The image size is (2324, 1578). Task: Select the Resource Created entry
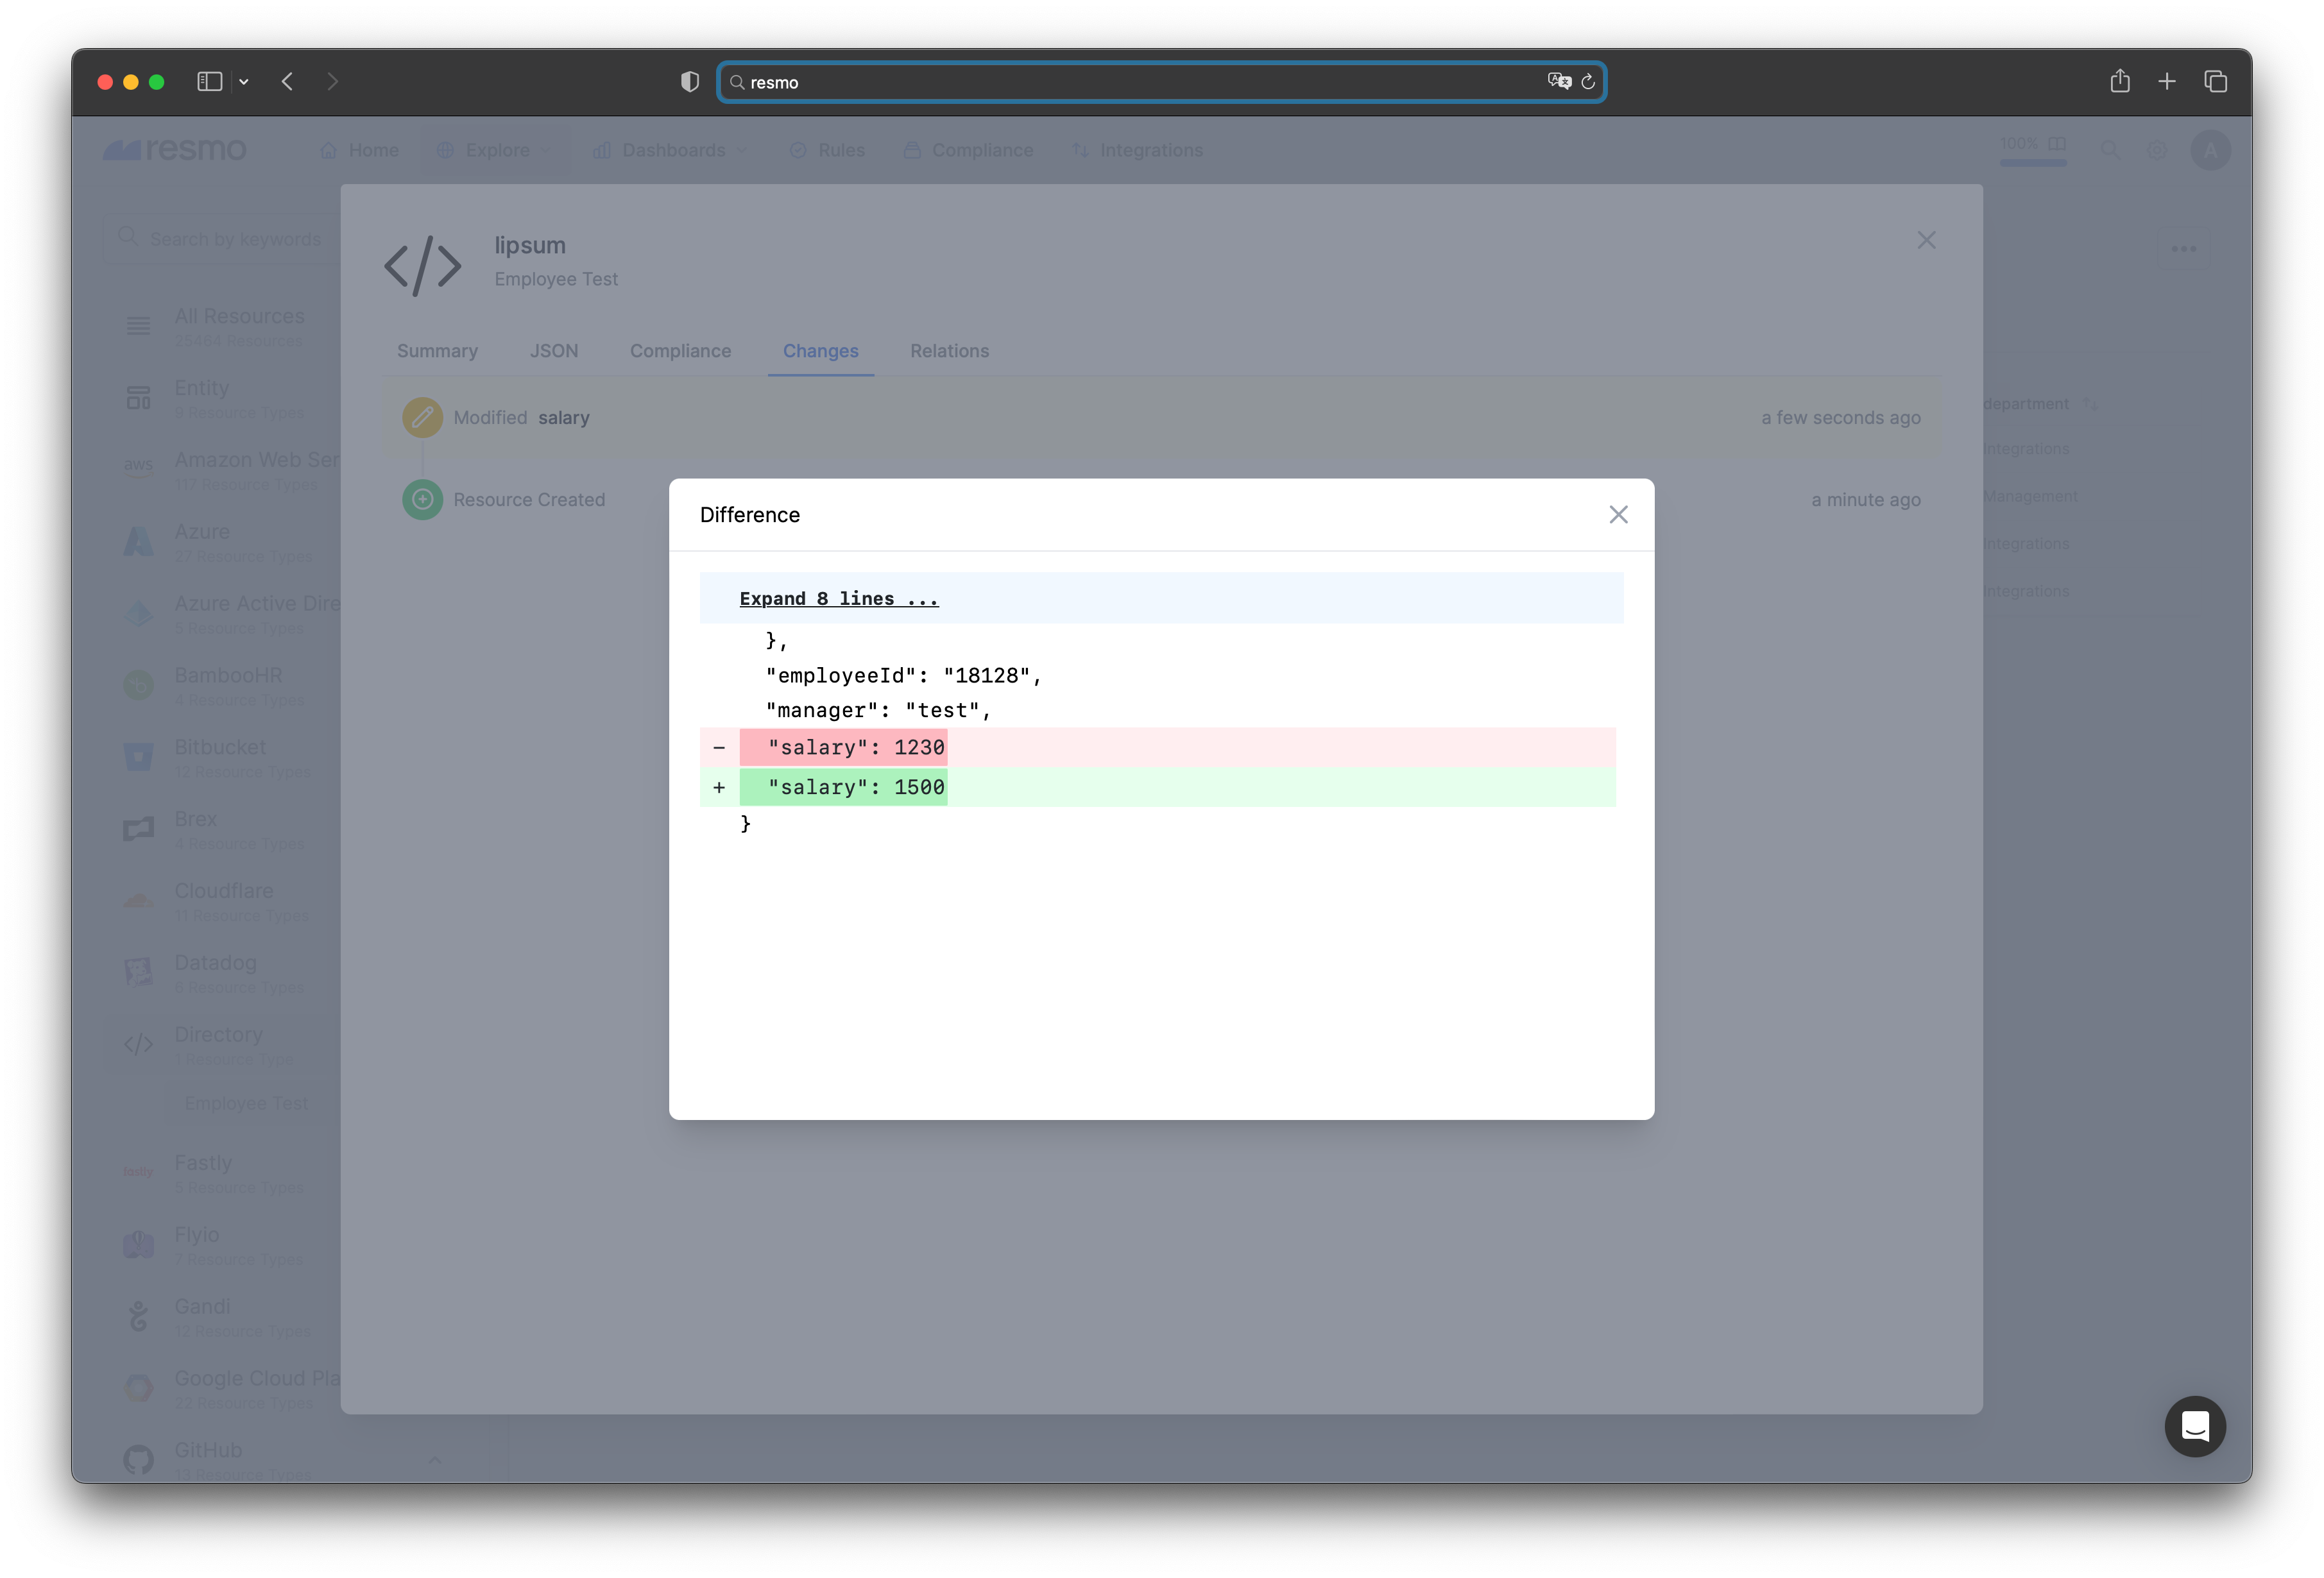pos(528,500)
